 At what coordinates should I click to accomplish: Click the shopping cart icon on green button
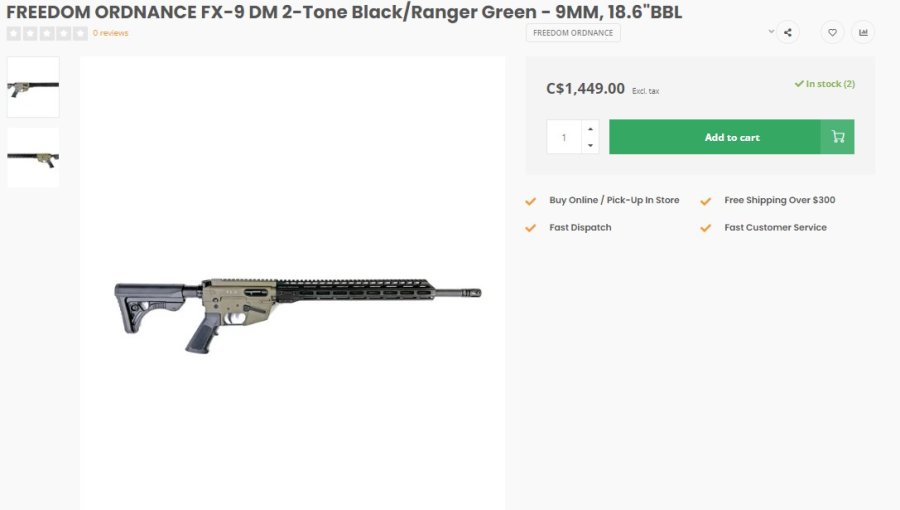click(837, 137)
